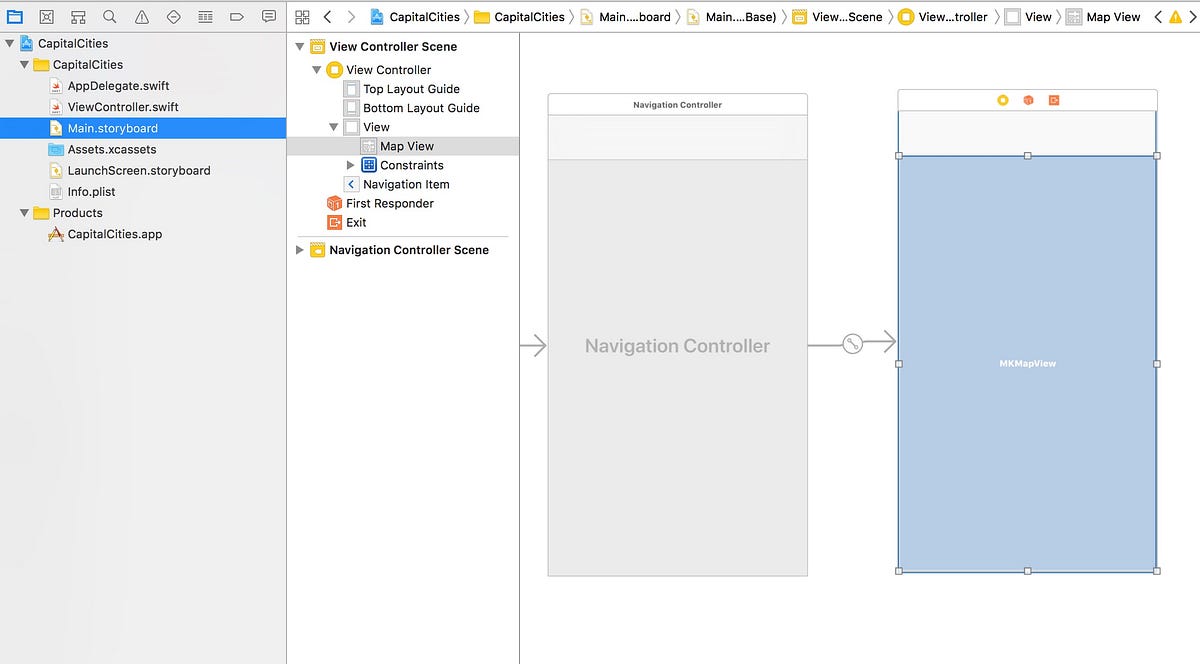Click the back navigation arrow in the jump bar

(327, 16)
